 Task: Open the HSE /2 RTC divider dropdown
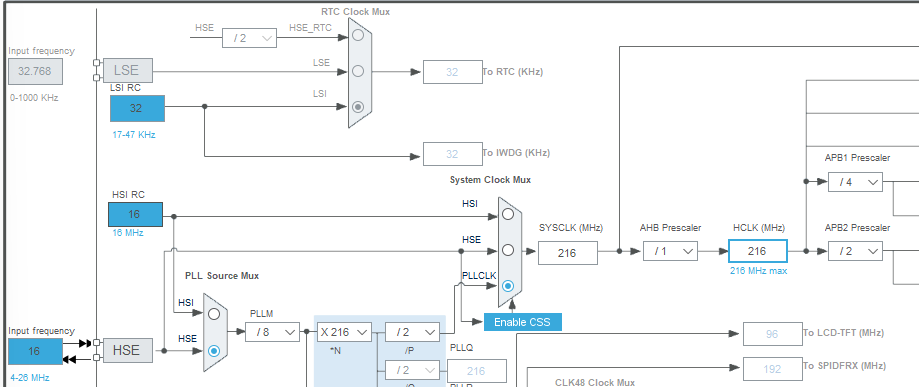click(249, 38)
